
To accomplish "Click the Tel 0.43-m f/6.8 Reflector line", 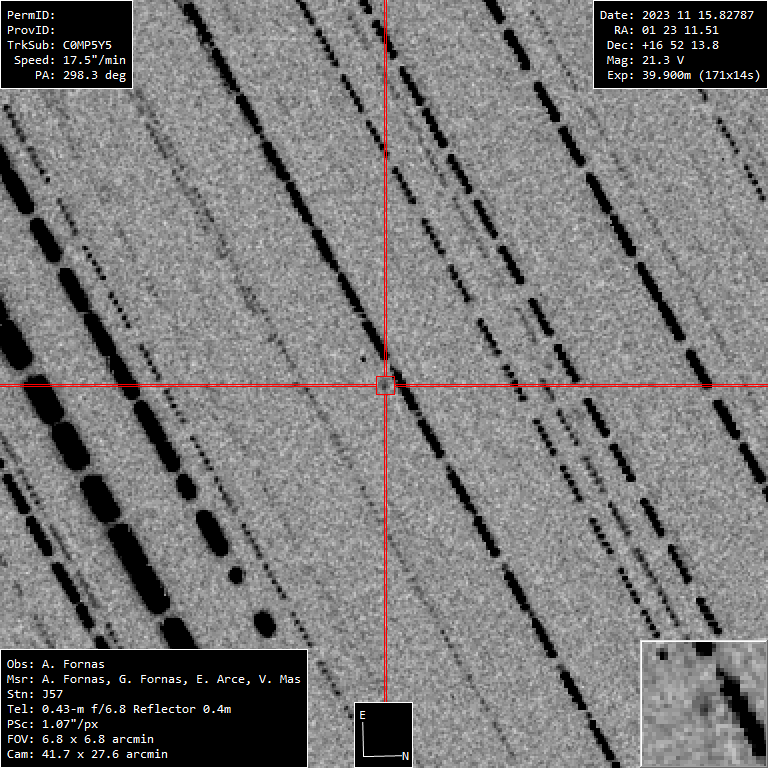I will [119, 709].
